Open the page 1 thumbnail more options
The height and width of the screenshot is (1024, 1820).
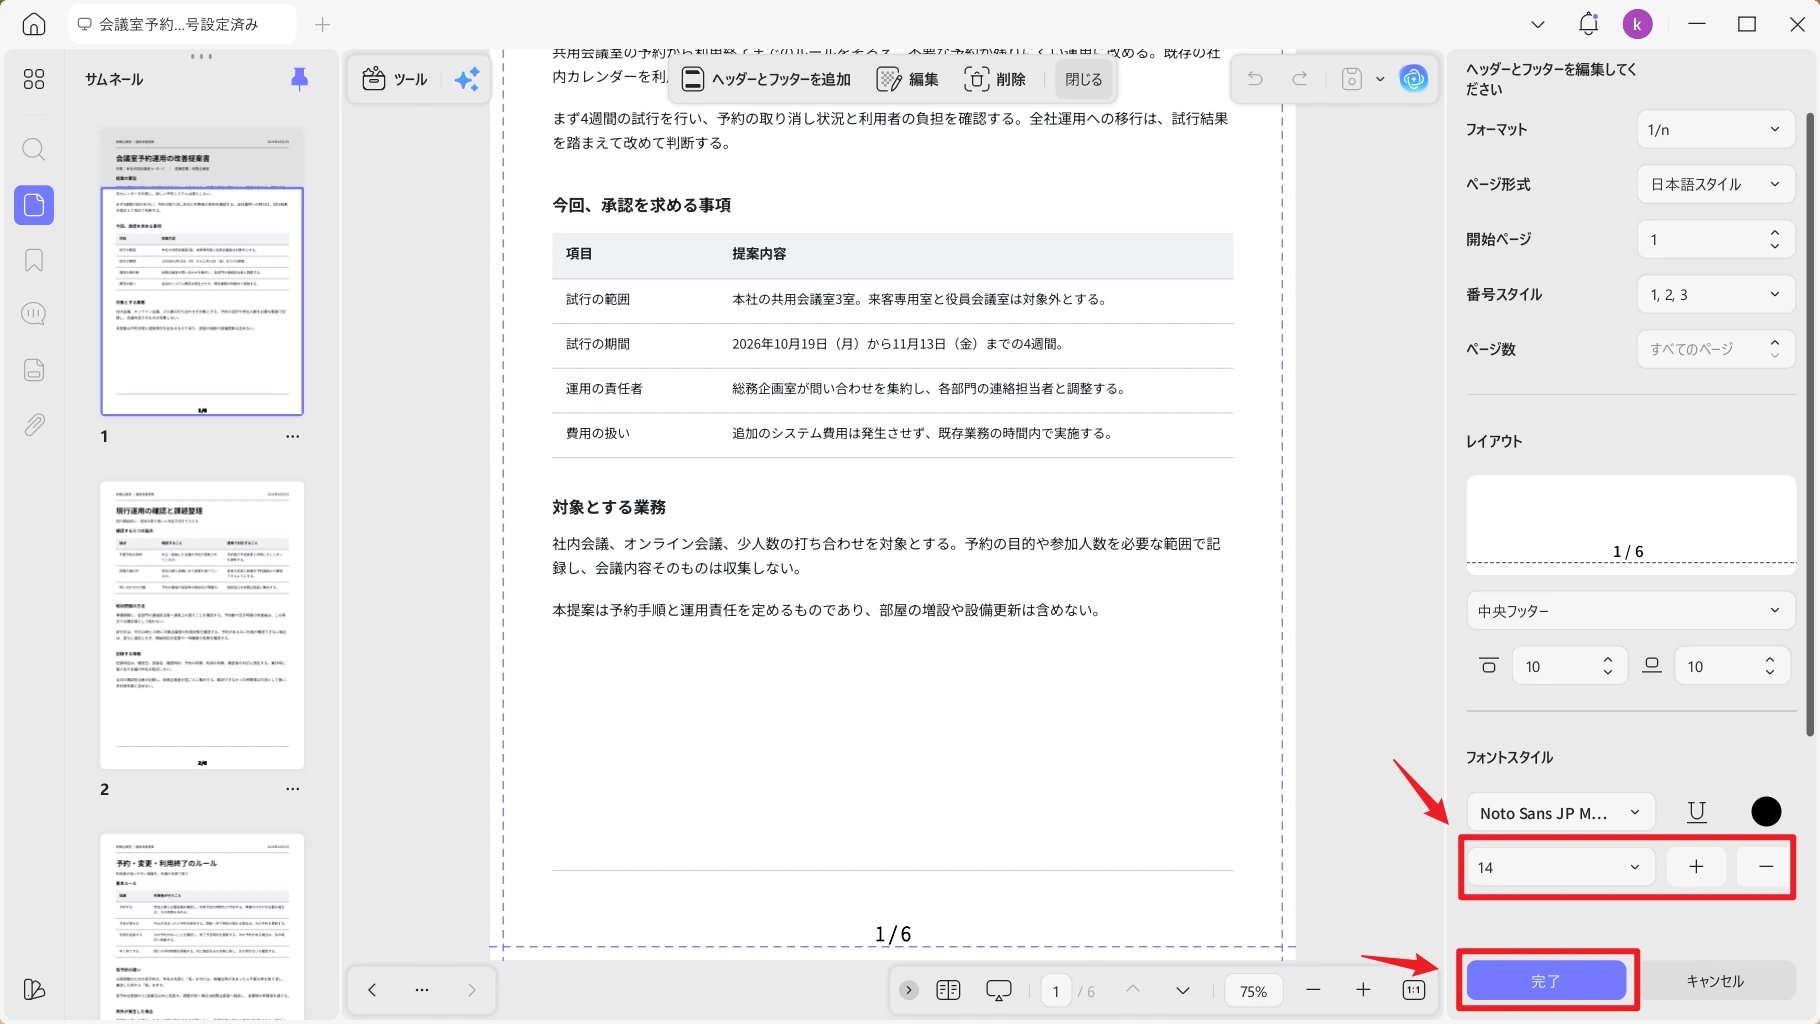tap(292, 436)
